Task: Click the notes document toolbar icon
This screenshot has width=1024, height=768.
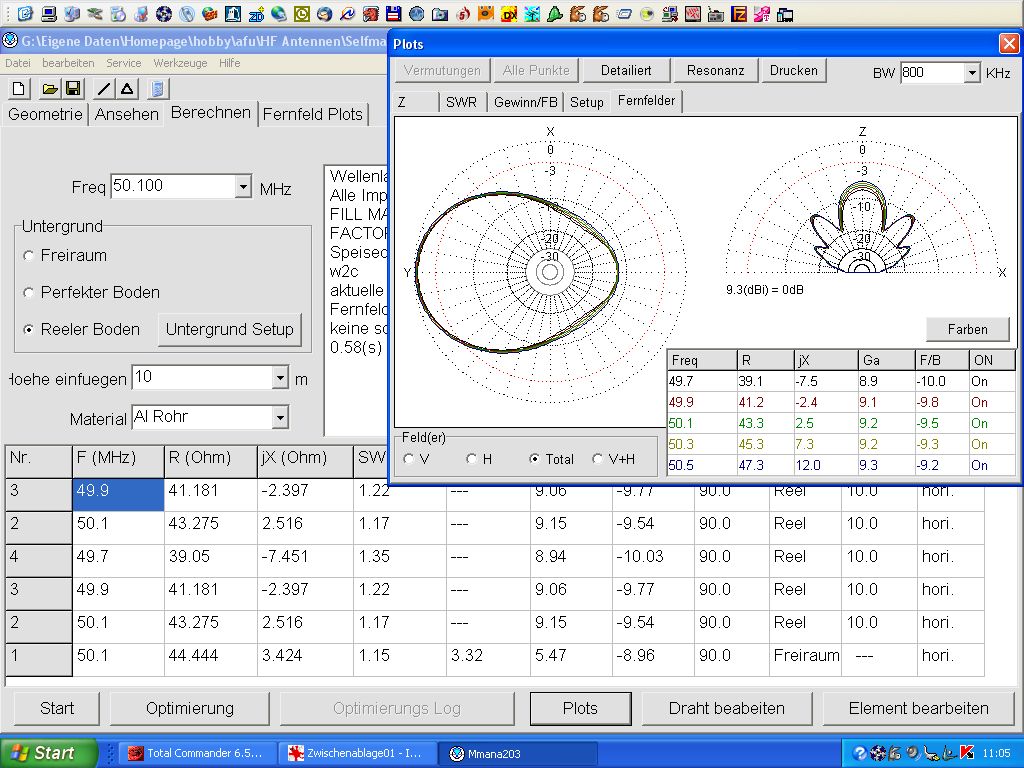Action: point(158,89)
